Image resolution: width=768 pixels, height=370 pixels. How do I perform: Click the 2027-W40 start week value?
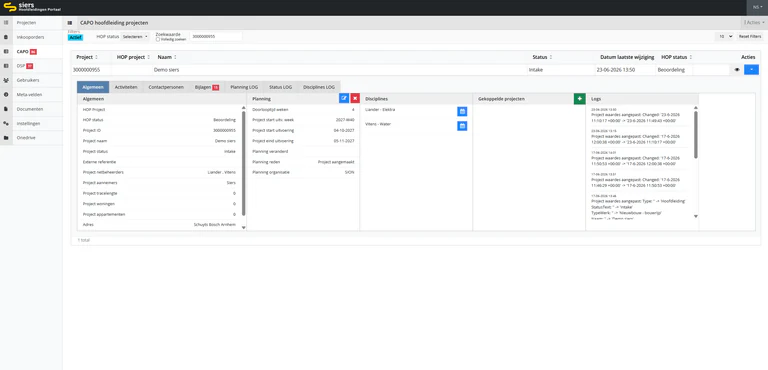coord(345,120)
